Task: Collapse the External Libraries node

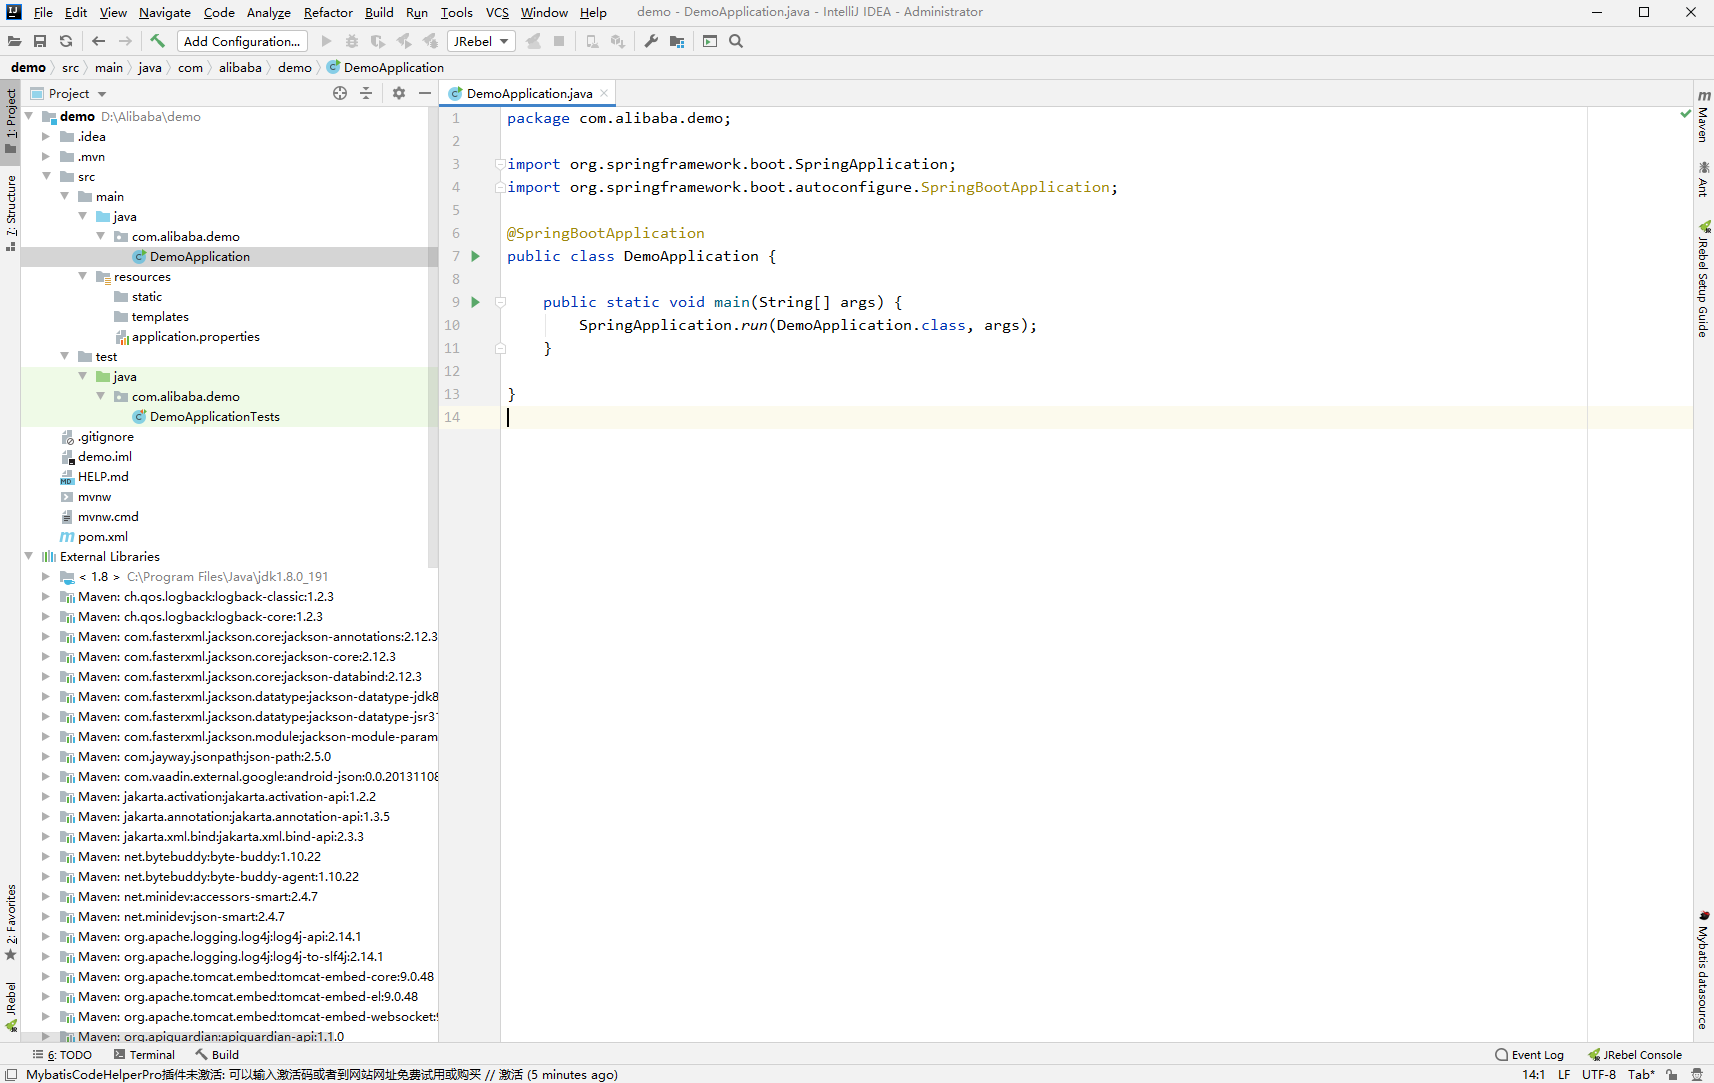Action: (29, 556)
